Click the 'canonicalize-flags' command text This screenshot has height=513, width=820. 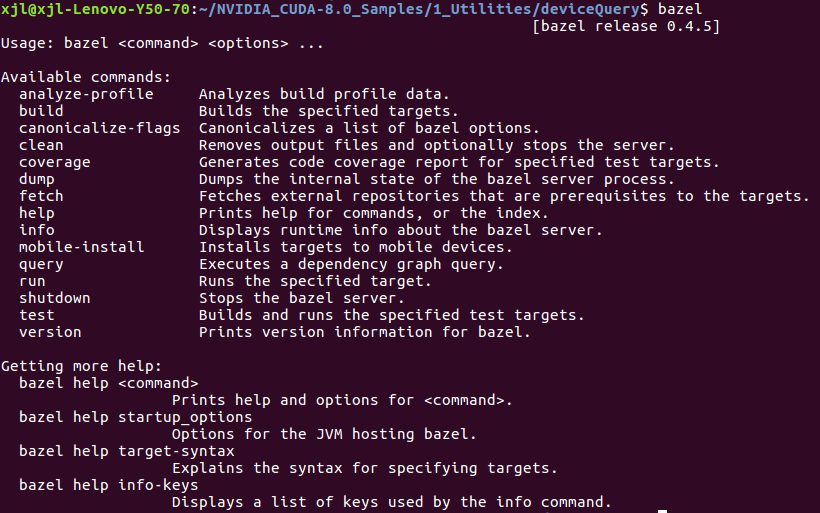click(99, 128)
